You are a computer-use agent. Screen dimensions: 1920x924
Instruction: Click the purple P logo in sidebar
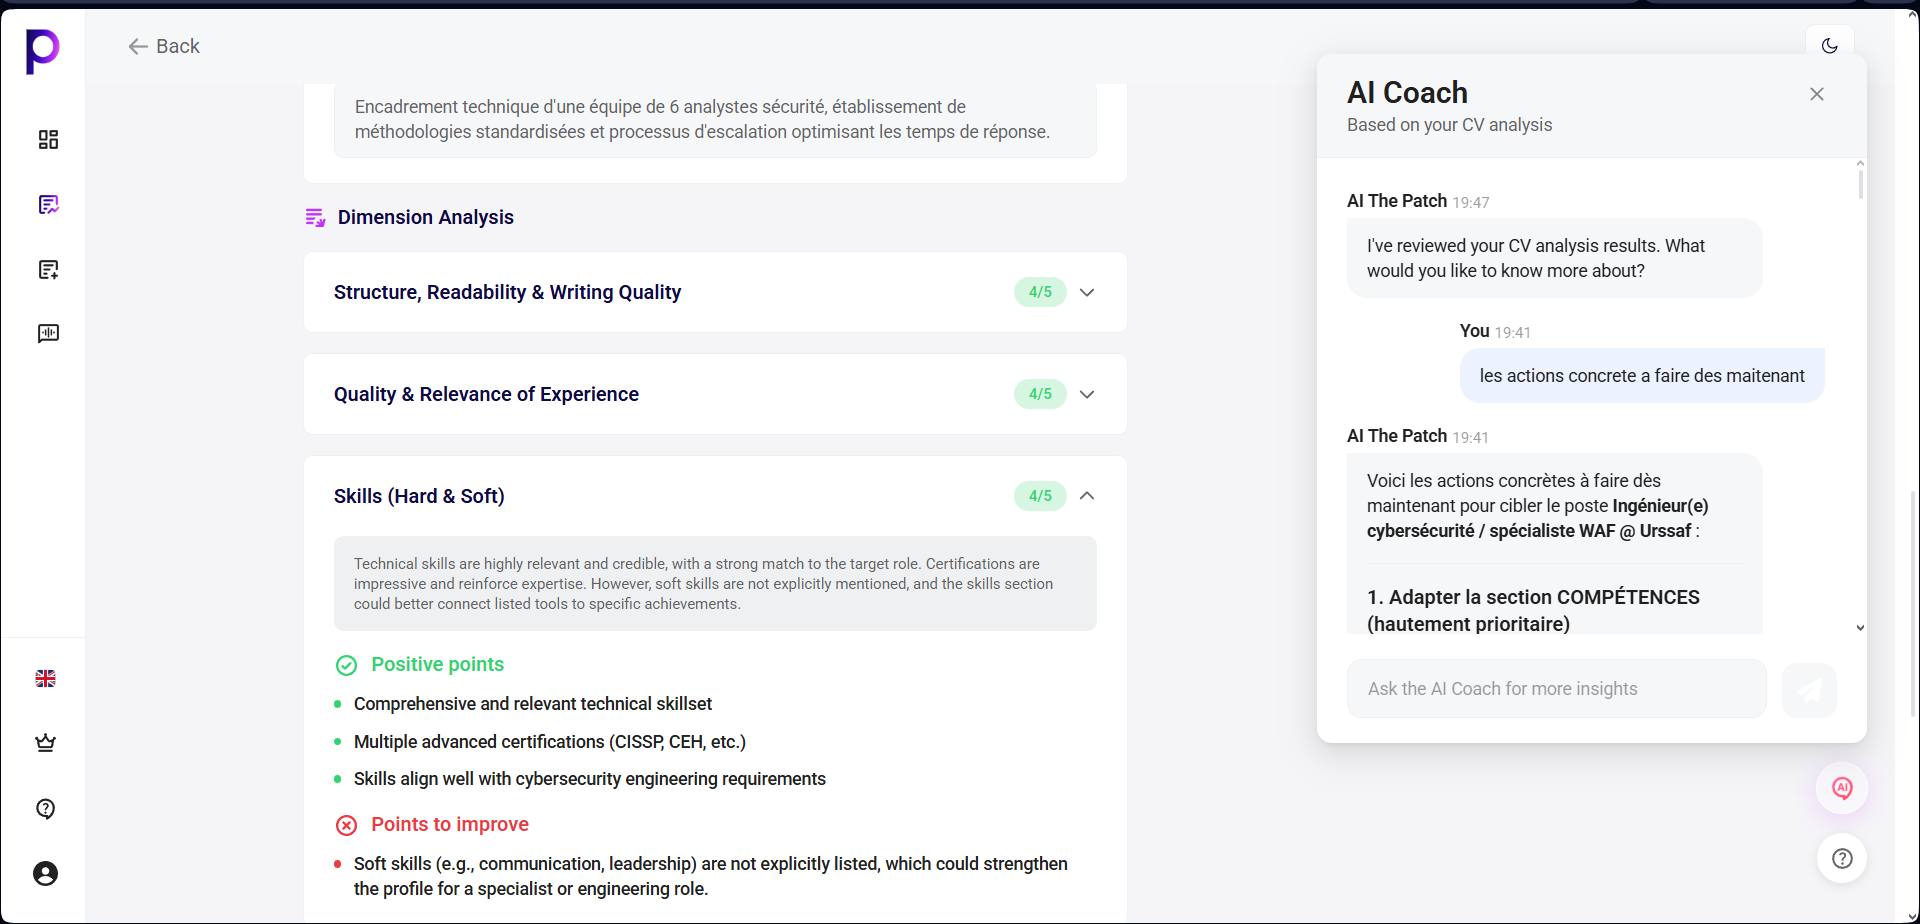click(43, 50)
